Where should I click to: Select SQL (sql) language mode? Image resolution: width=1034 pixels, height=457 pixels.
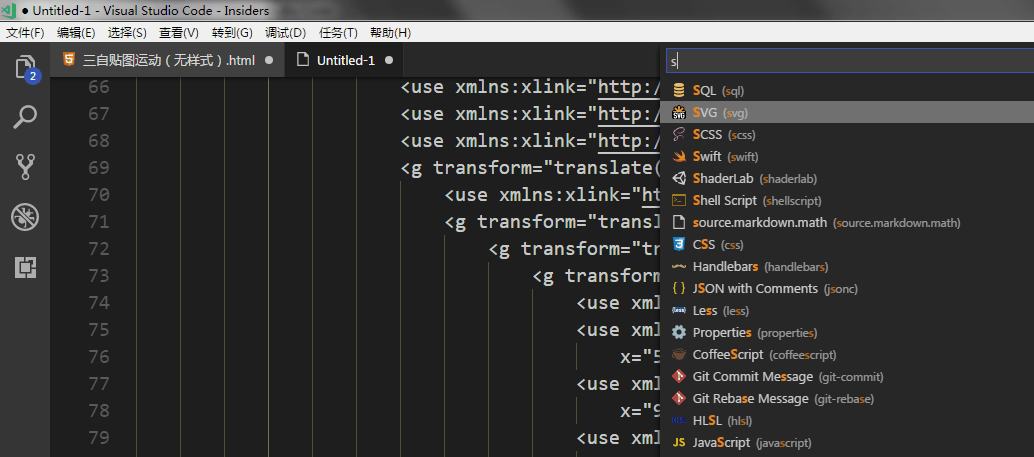click(x=847, y=90)
